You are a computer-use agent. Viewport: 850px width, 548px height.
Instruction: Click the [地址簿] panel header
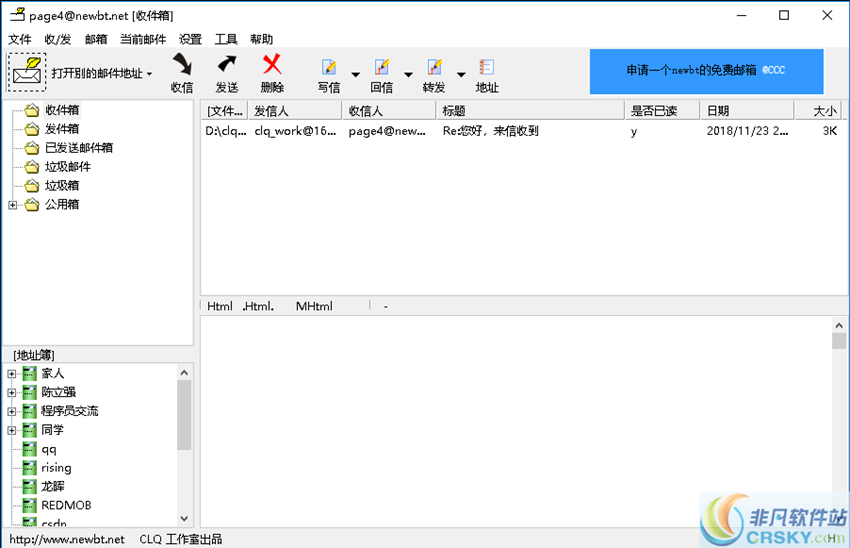[34, 355]
